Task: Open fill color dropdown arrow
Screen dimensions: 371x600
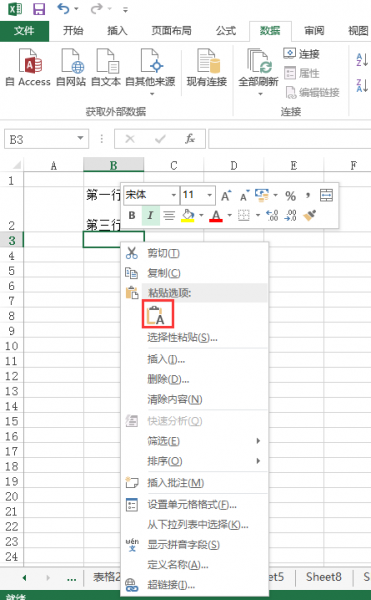Action: click(201, 215)
